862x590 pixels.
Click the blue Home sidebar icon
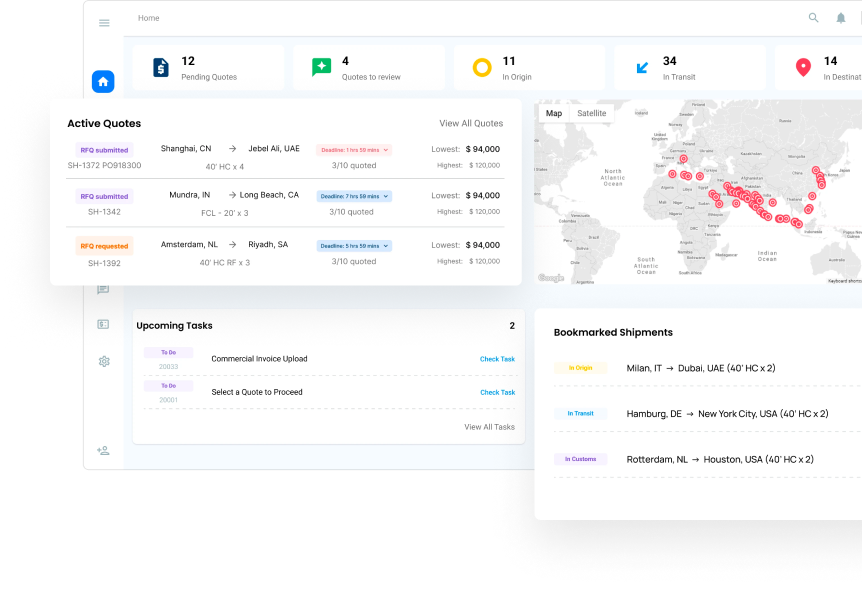coord(103,82)
